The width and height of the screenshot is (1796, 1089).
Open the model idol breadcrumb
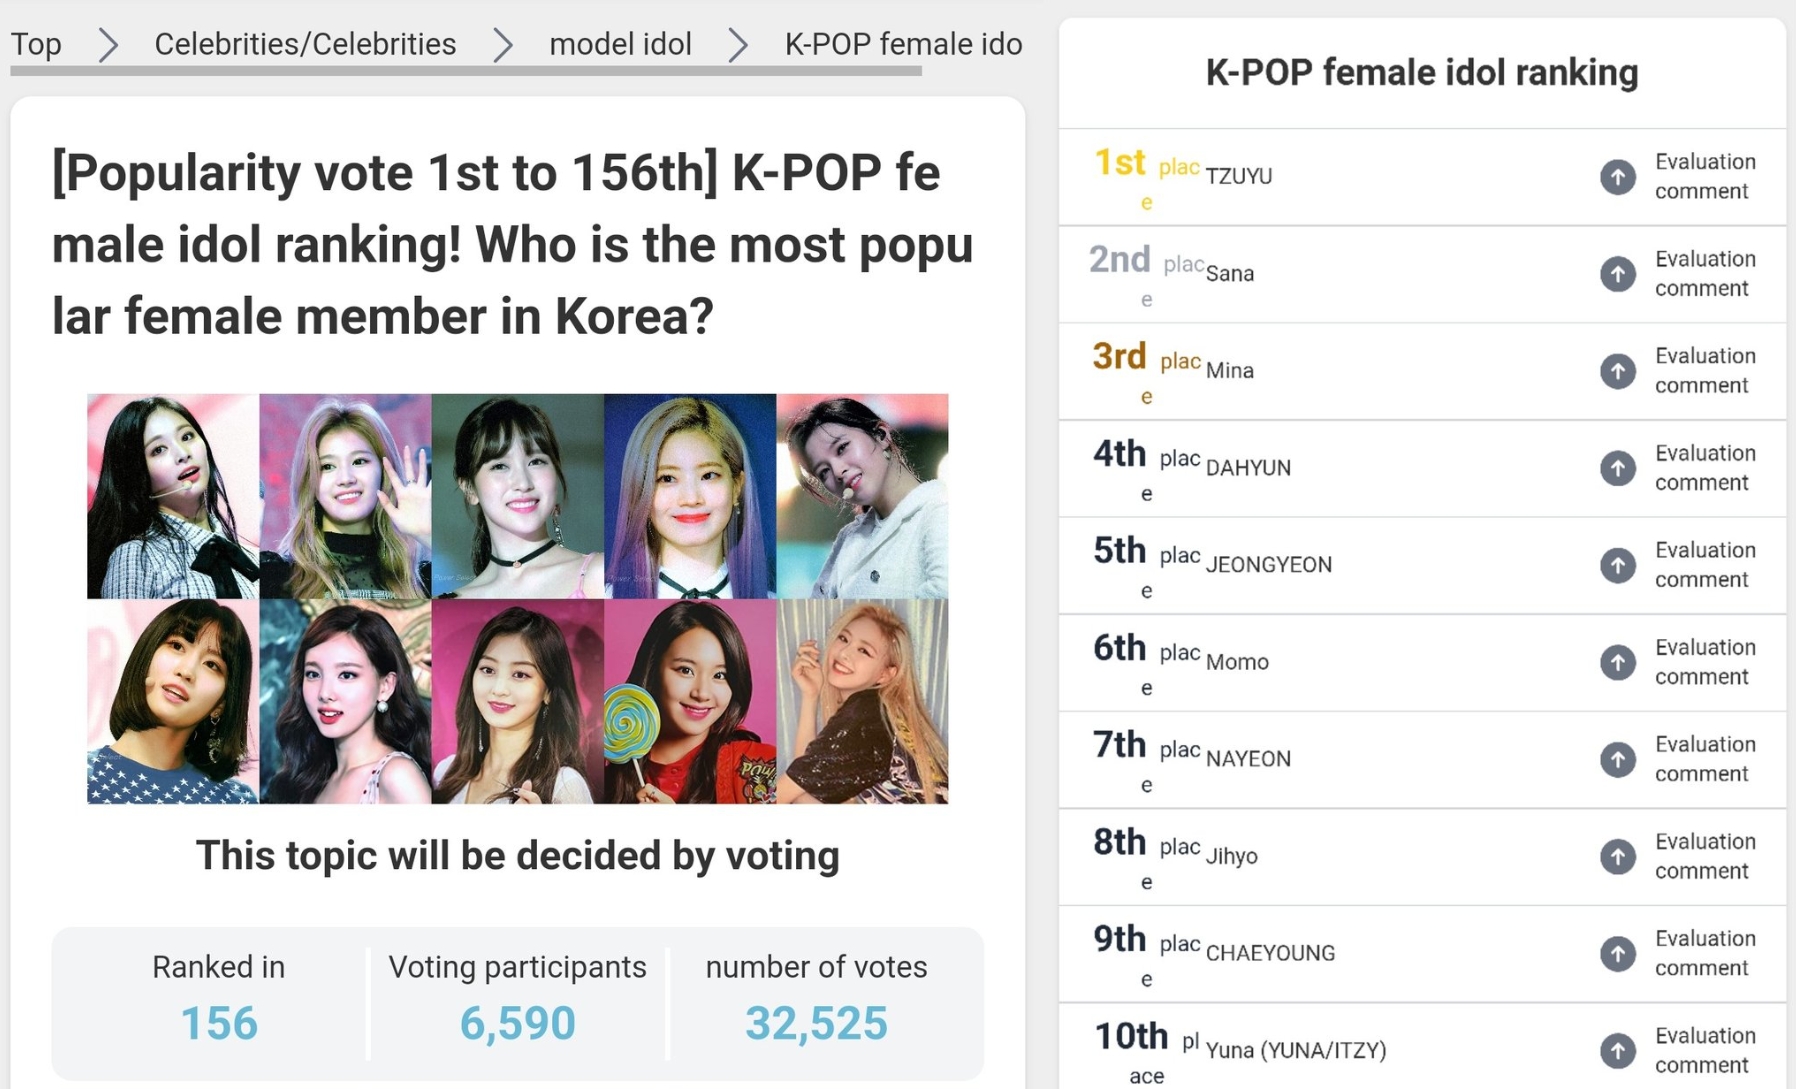(x=620, y=44)
